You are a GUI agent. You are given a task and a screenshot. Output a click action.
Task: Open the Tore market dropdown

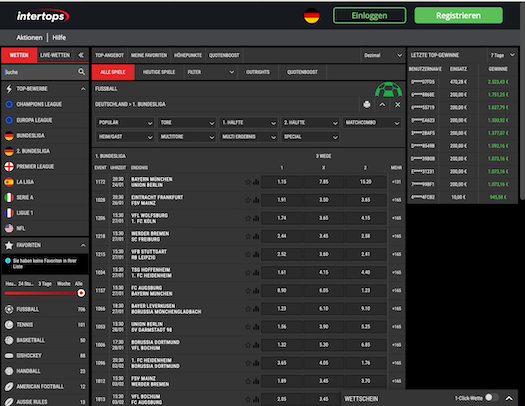(187, 123)
